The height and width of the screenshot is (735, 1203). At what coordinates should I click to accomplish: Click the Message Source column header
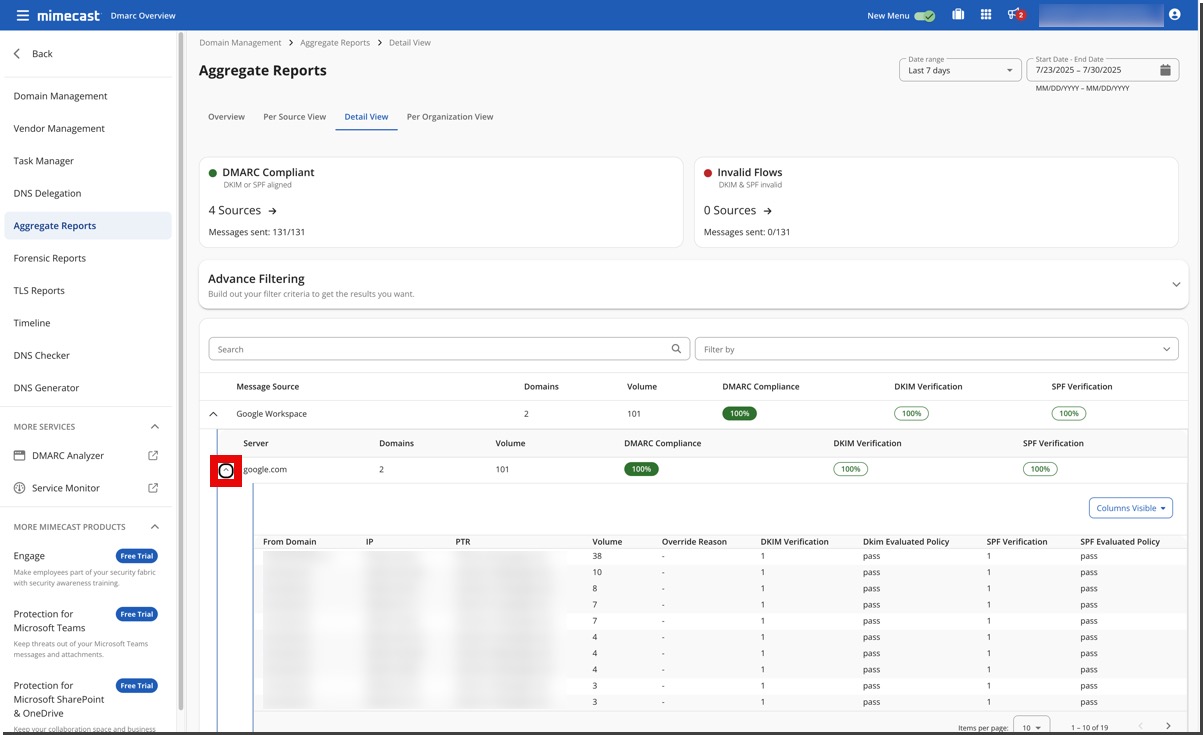[x=267, y=387]
